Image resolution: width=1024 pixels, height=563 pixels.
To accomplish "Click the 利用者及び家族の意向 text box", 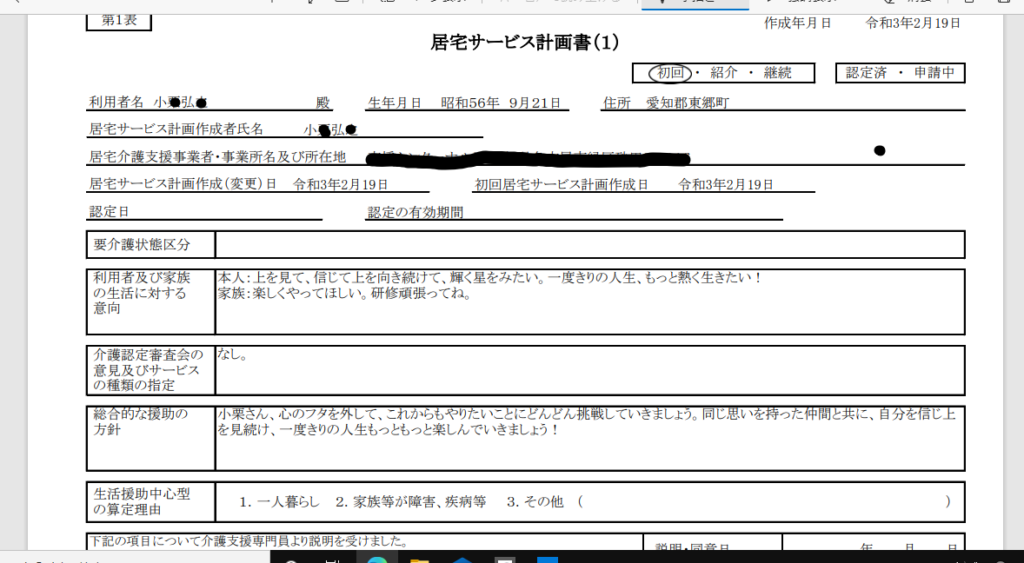I will click(x=589, y=301).
